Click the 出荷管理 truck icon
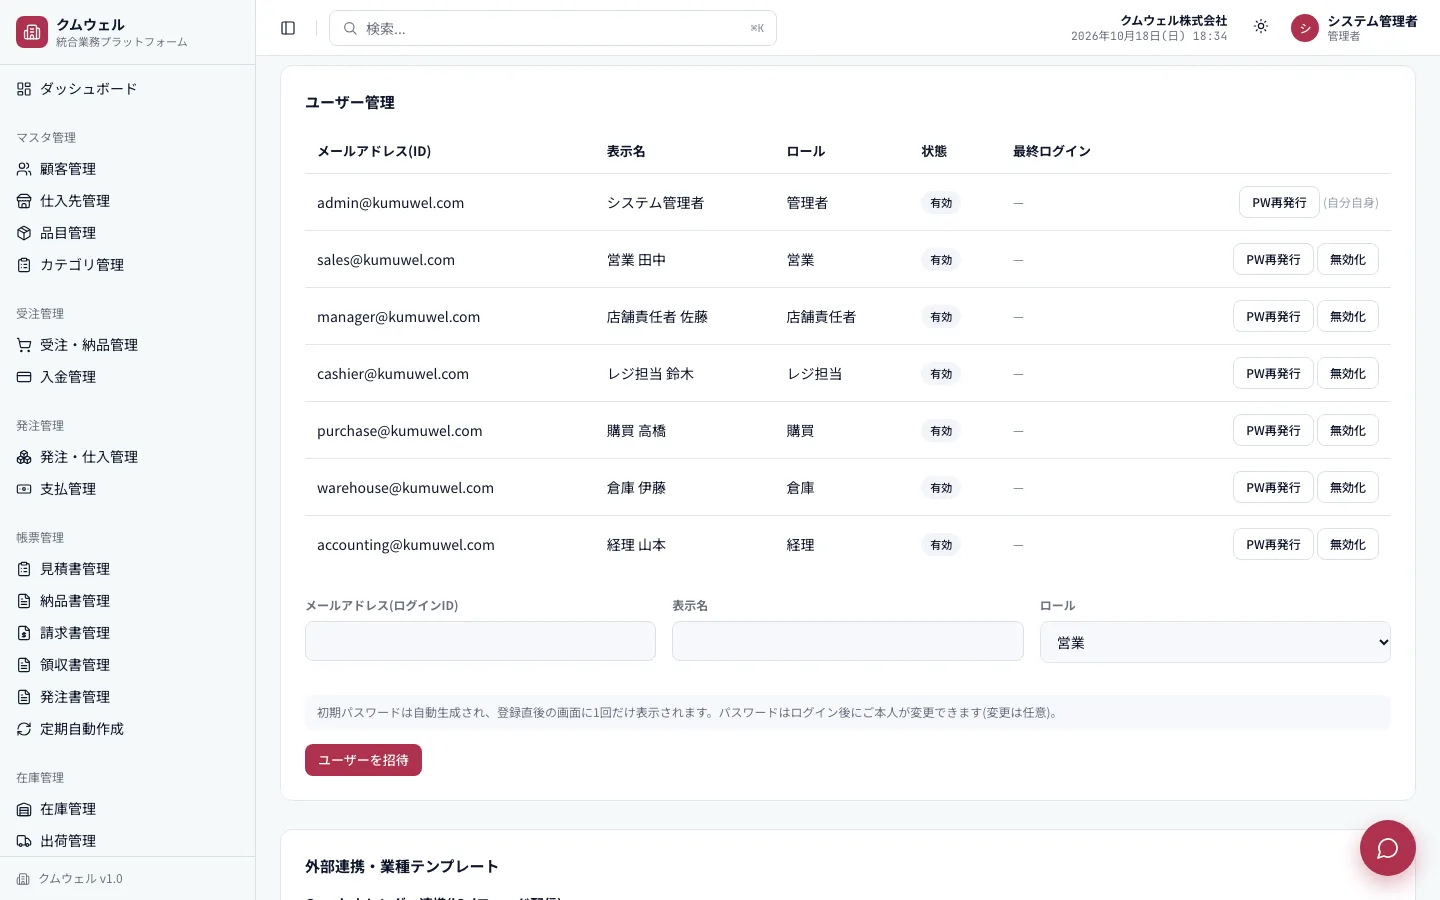The width and height of the screenshot is (1440, 900). 24,841
